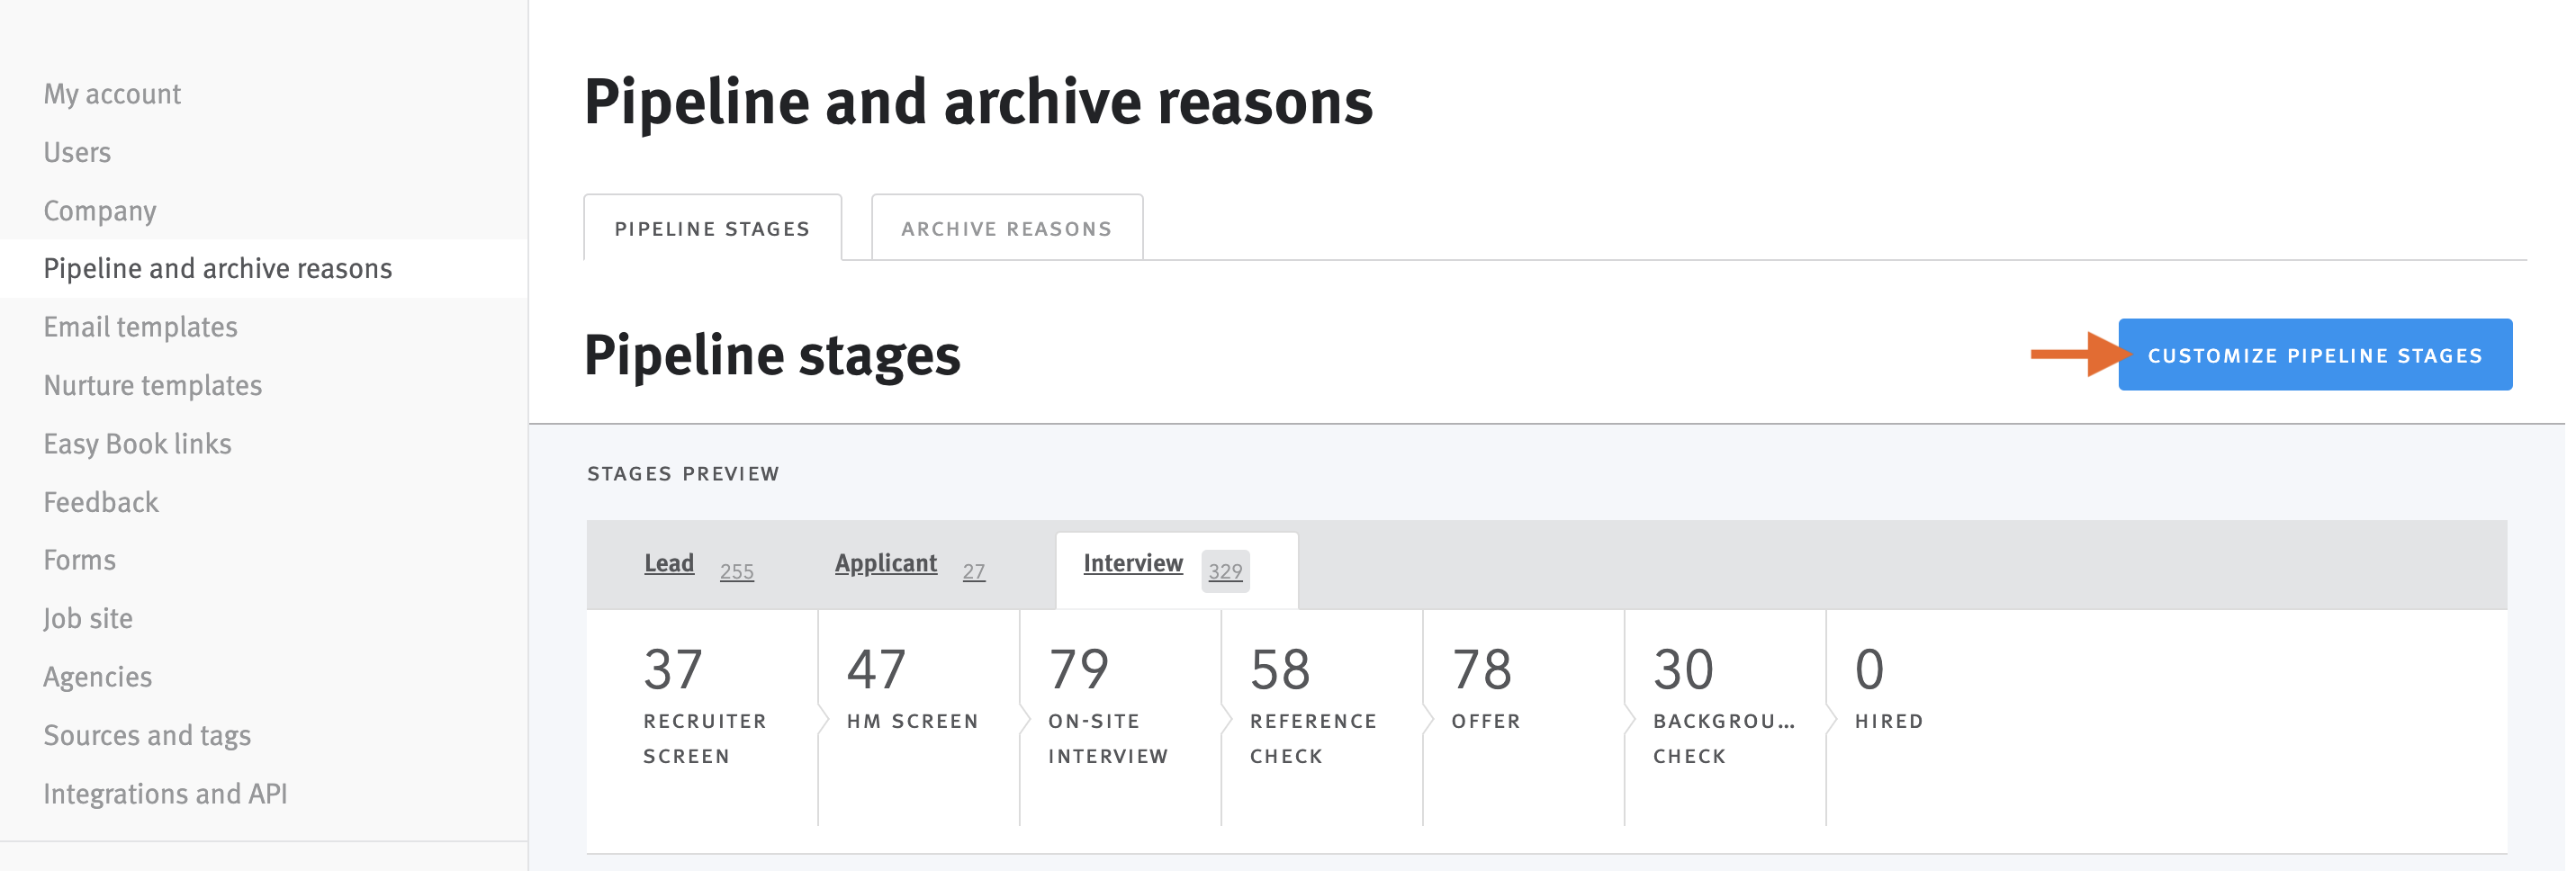Switch to the Applicant stage preview
Screen dimensions: 2576x871
pyautogui.click(x=885, y=563)
